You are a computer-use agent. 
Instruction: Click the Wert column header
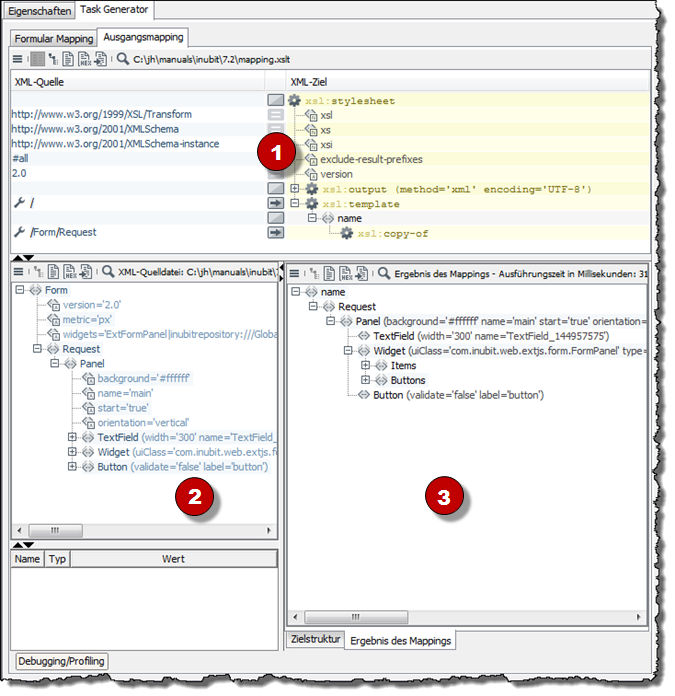[x=174, y=558]
